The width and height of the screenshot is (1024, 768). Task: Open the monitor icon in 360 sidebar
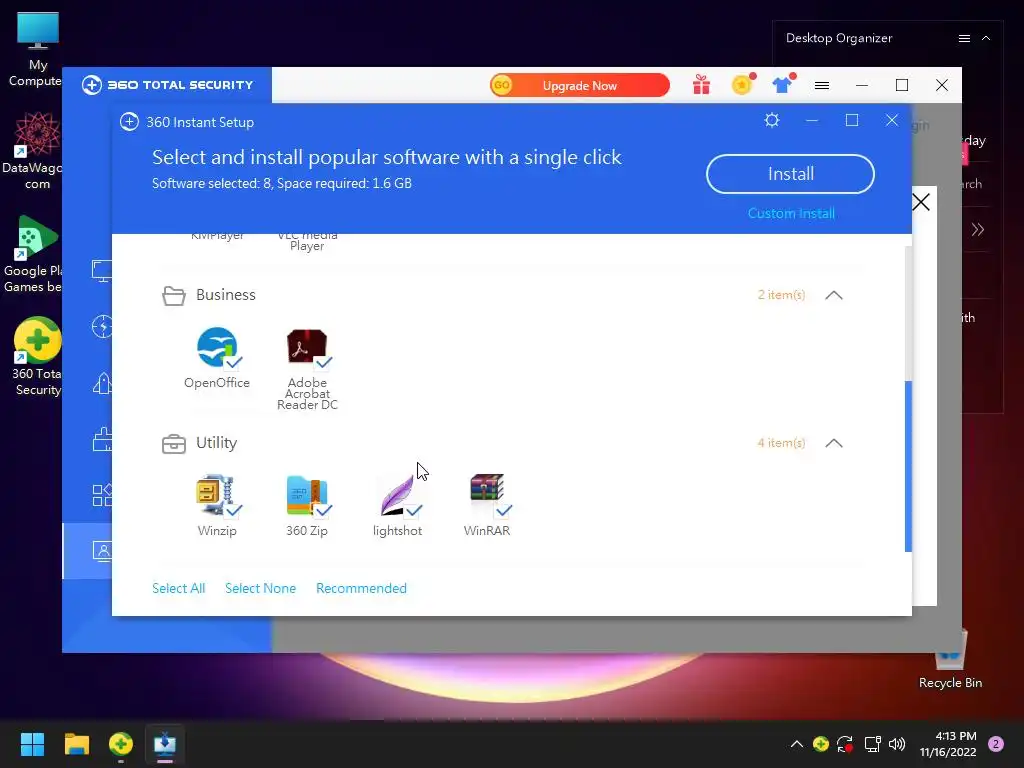click(102, 270)
